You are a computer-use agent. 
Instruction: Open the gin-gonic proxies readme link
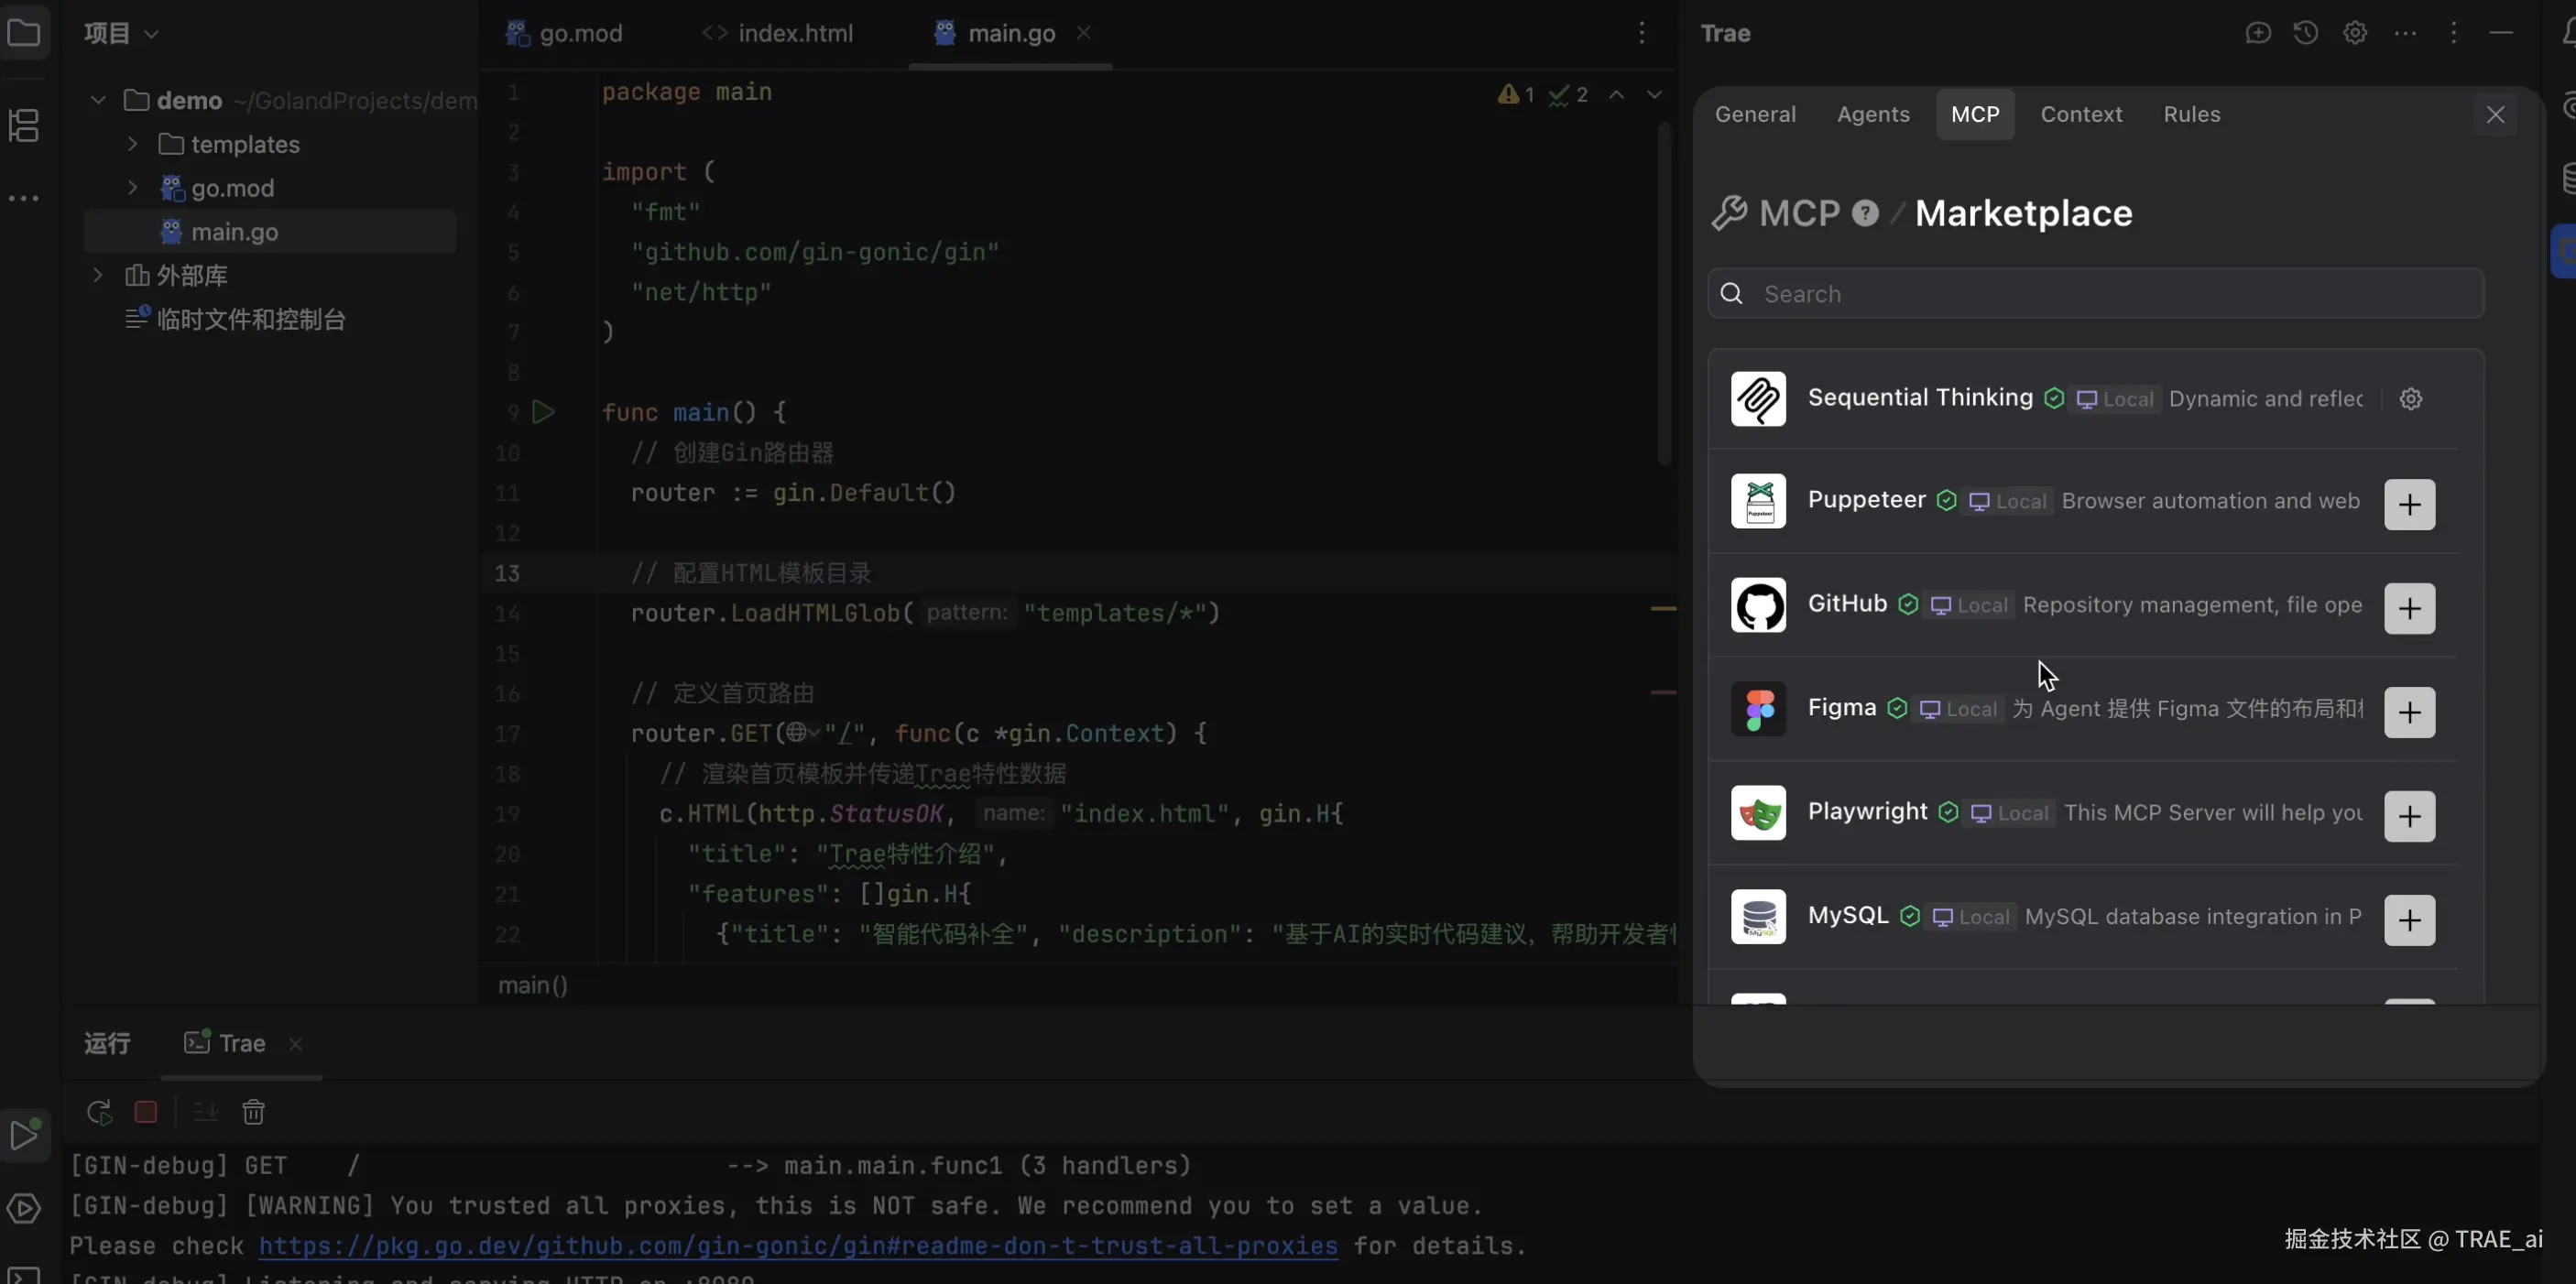(x=797, y=1246)
